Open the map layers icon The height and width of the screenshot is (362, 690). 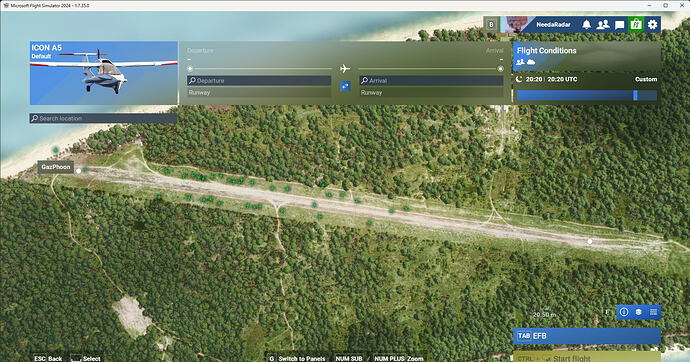coord(639,312)
